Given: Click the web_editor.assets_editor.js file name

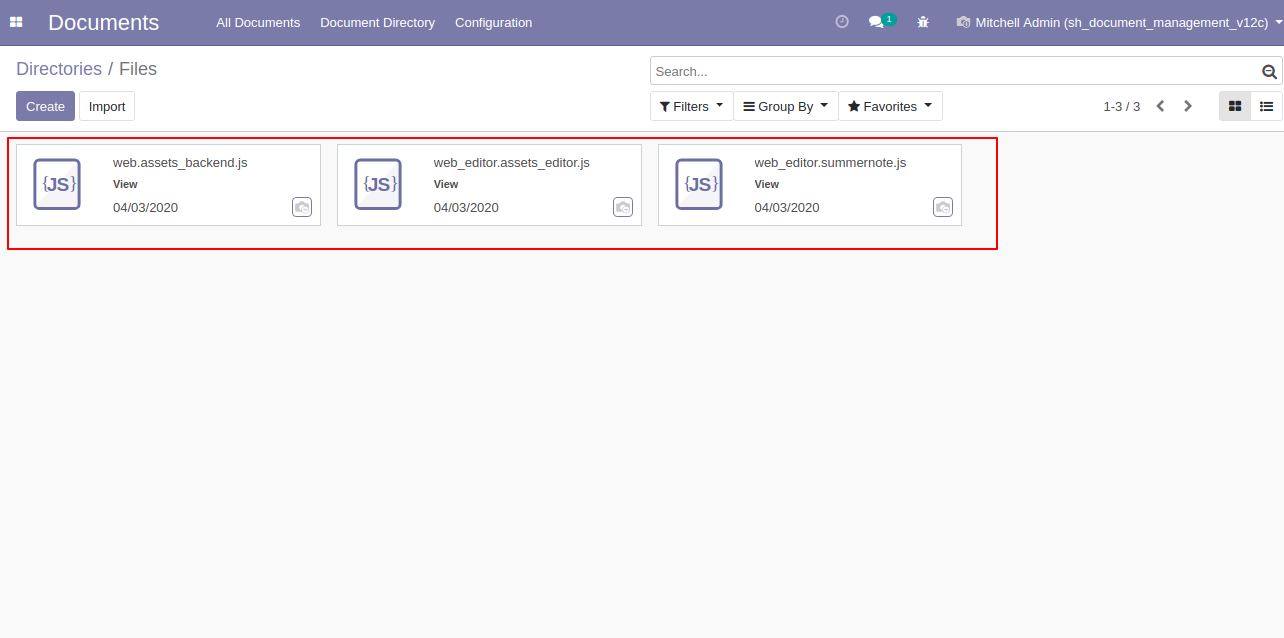Looking at the screenshot, I should [512, 162].
